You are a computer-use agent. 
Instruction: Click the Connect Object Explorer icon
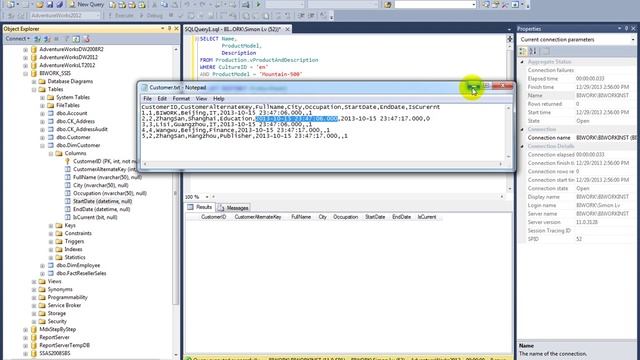[x=38, y=39]
